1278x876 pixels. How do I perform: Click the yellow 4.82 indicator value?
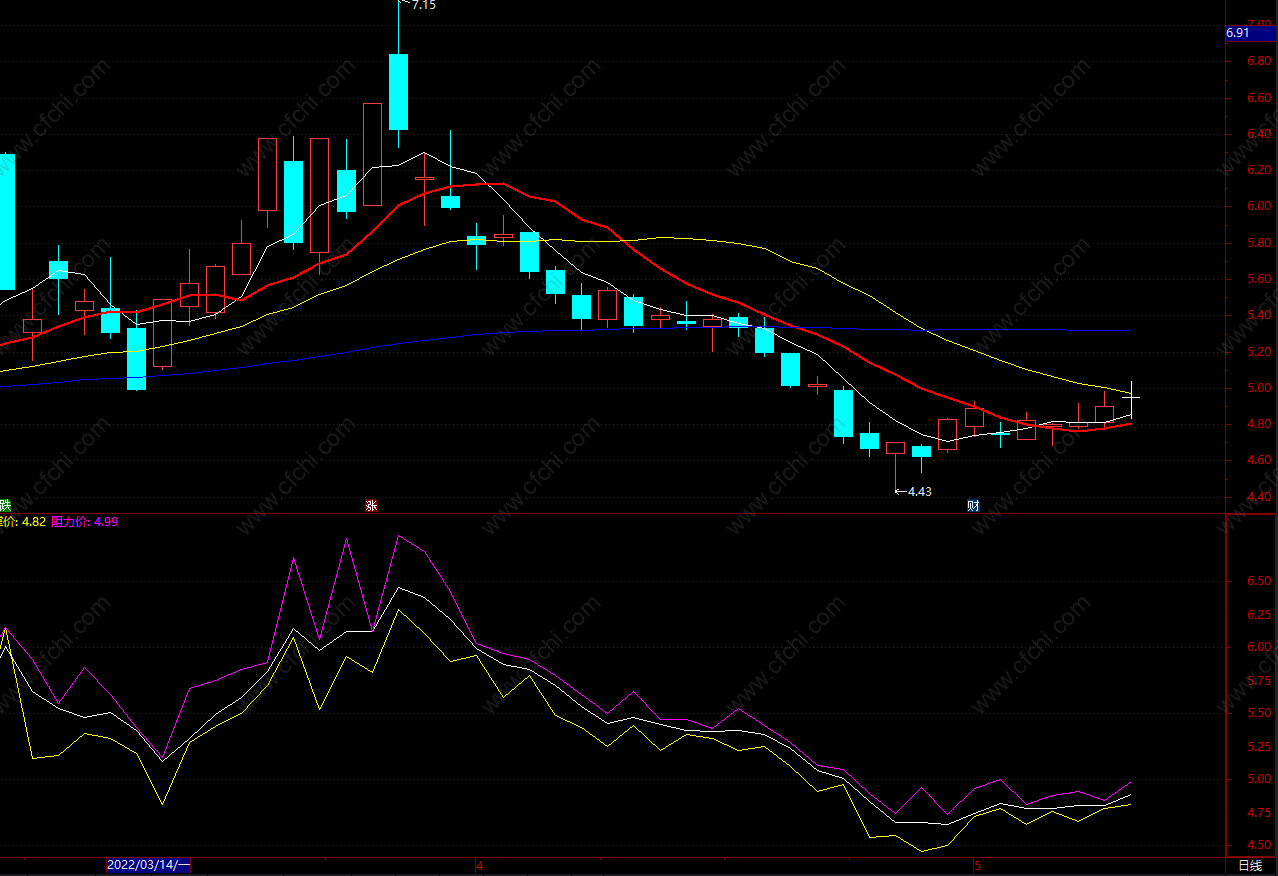pos(34,521)
